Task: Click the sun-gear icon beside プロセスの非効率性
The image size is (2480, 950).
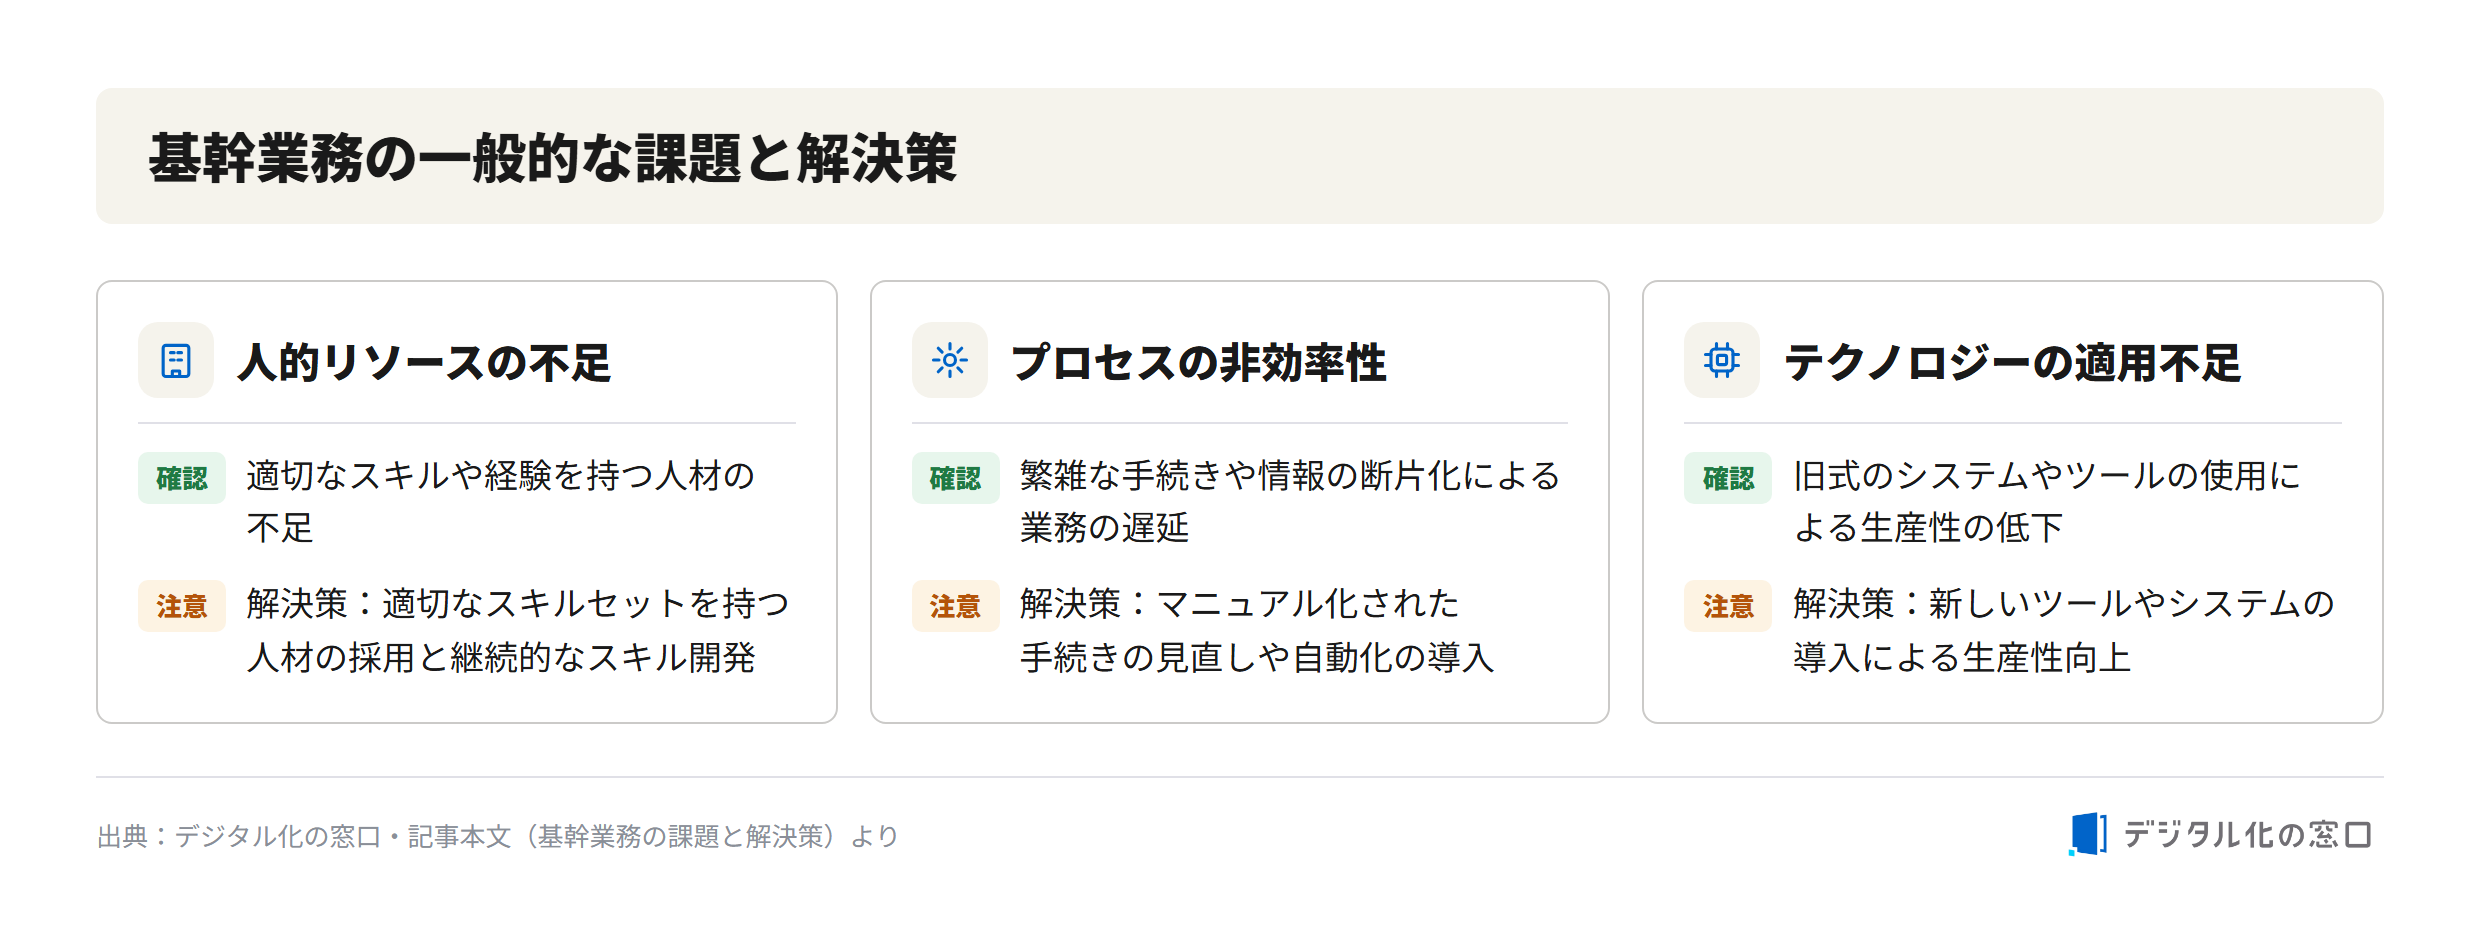Action: coord(949,360)
